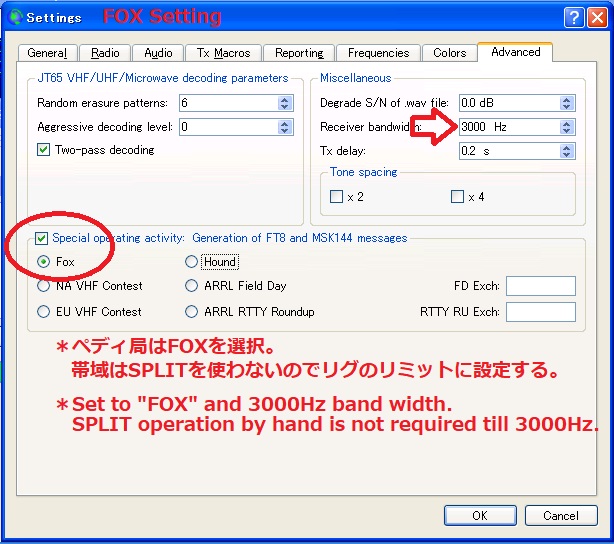This screenshot has height=544, width=614.
Task: Click the WSJT-X icon in the title bar
Action: 16,17
